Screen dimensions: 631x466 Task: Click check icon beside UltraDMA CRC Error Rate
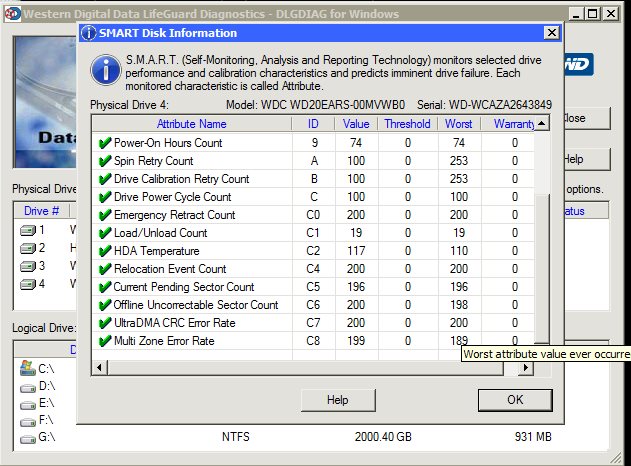105,323
